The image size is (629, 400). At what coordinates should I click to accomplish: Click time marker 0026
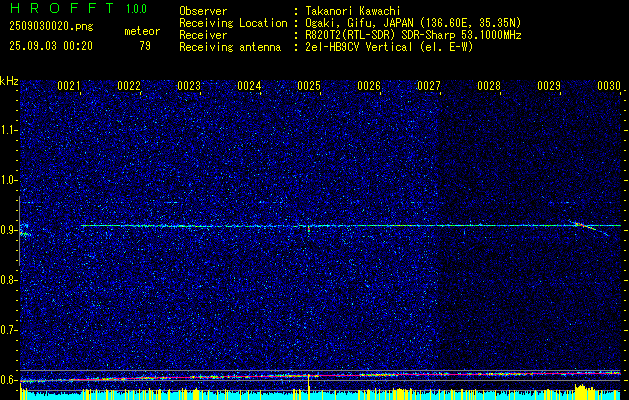(369, 86)
